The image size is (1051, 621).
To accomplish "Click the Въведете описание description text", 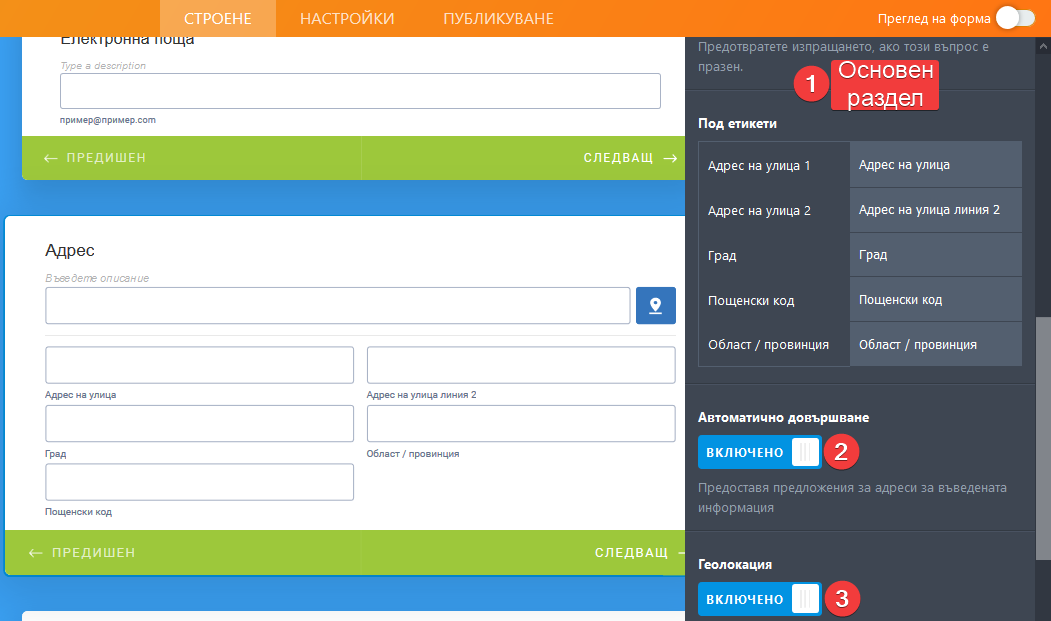I will [97, 278].
